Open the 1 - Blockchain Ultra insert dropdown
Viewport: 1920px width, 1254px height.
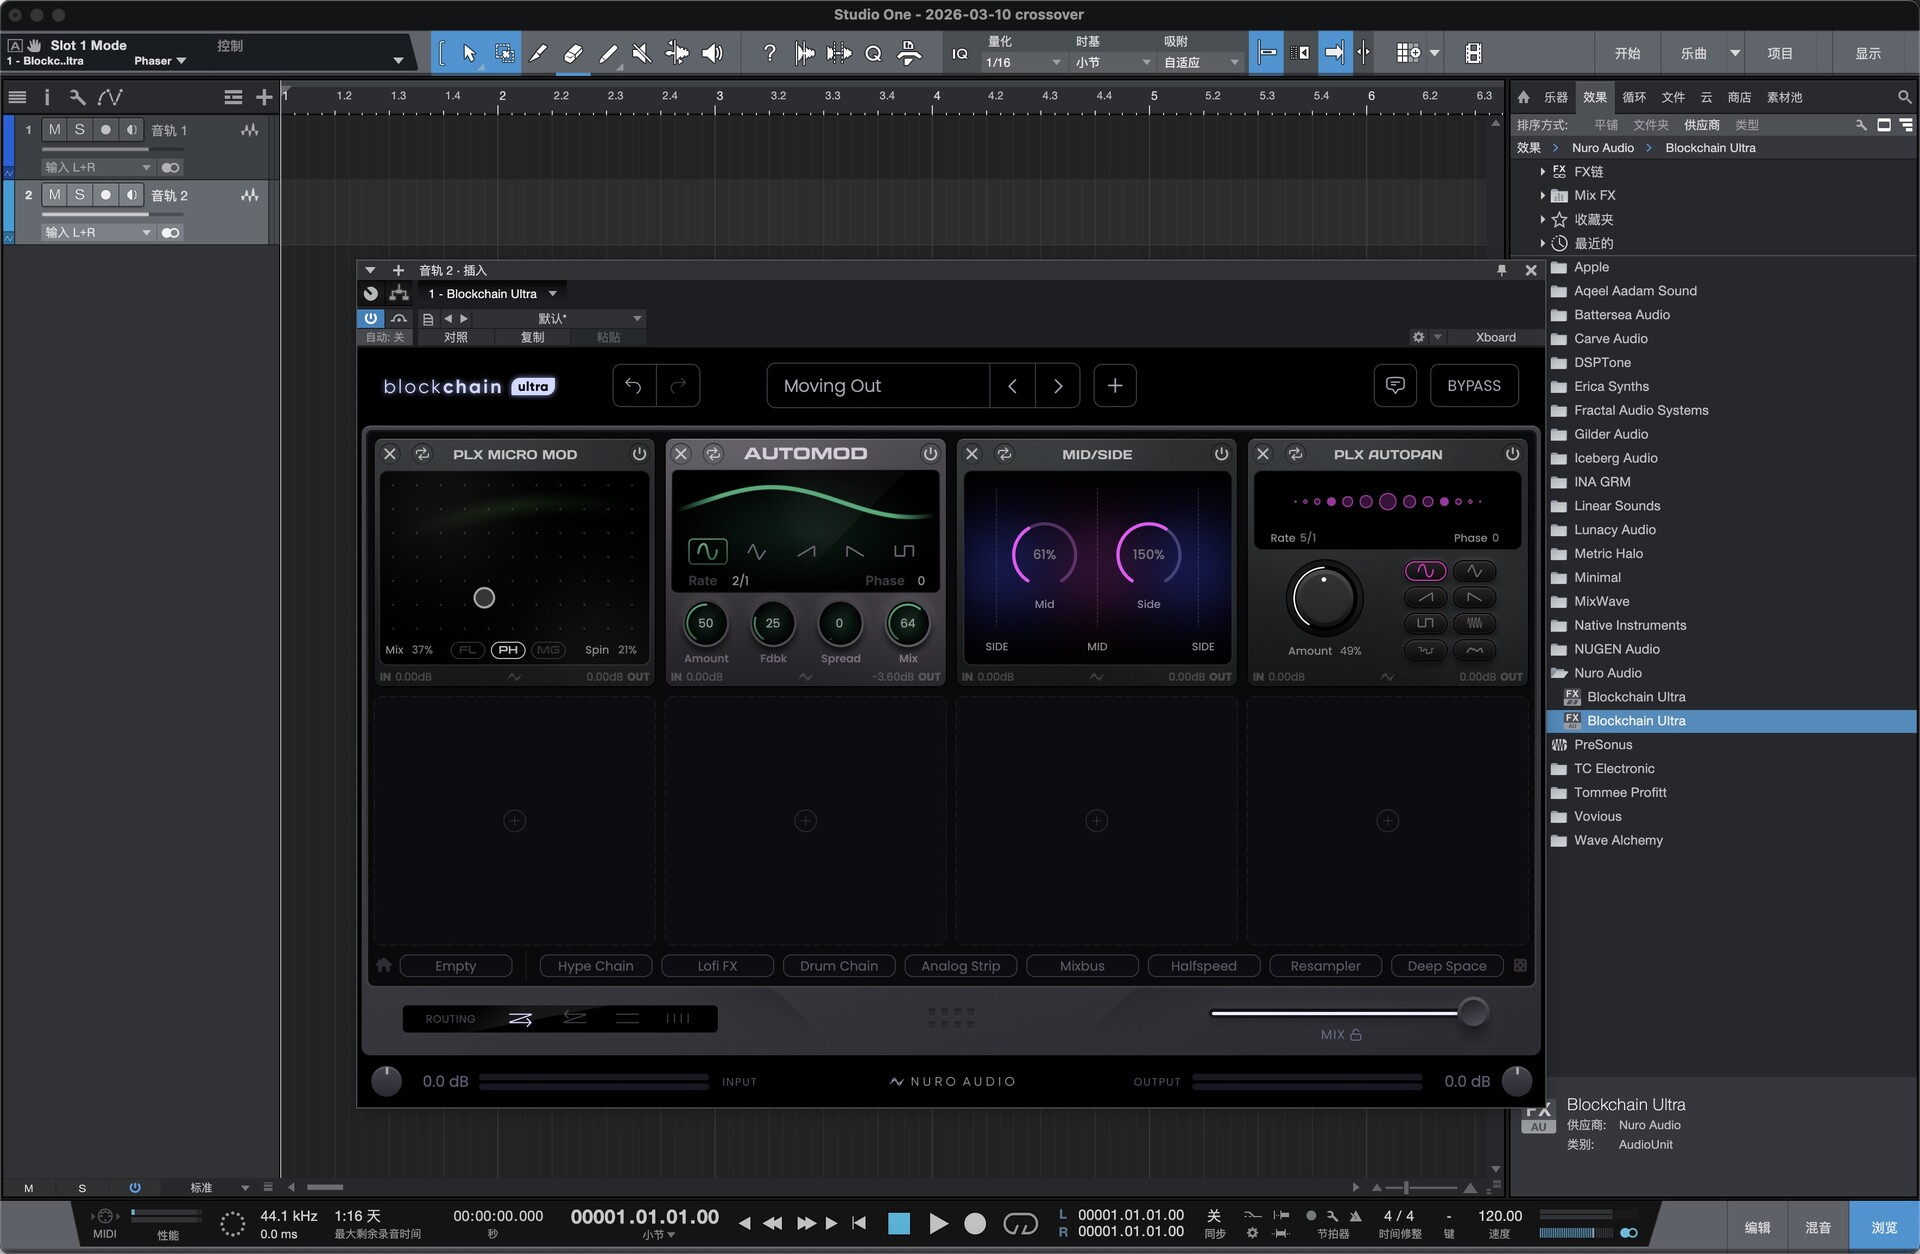(x=552, y=294)
